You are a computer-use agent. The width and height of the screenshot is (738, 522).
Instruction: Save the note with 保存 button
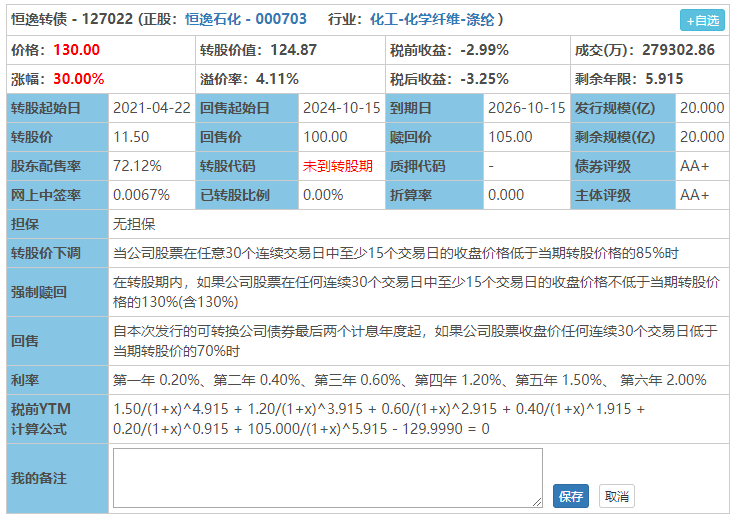tap(570, 496)
